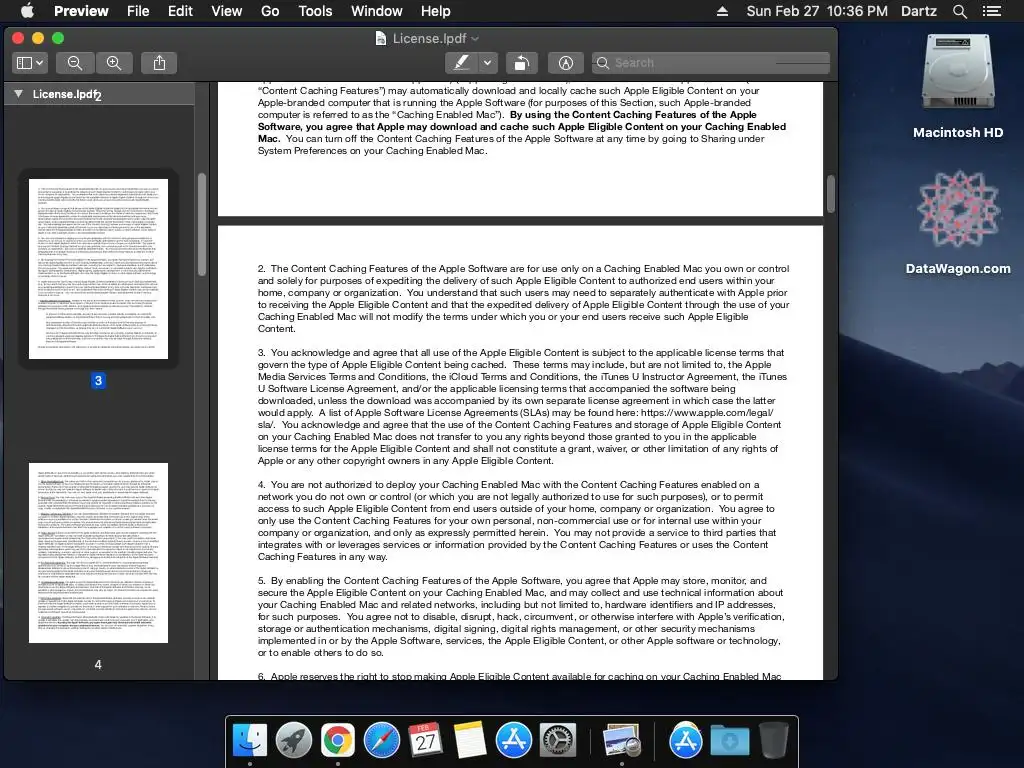Screen dimensions: 1024x768
Task: Select the Highlight pen tool
Action: [x=461, y=63]
